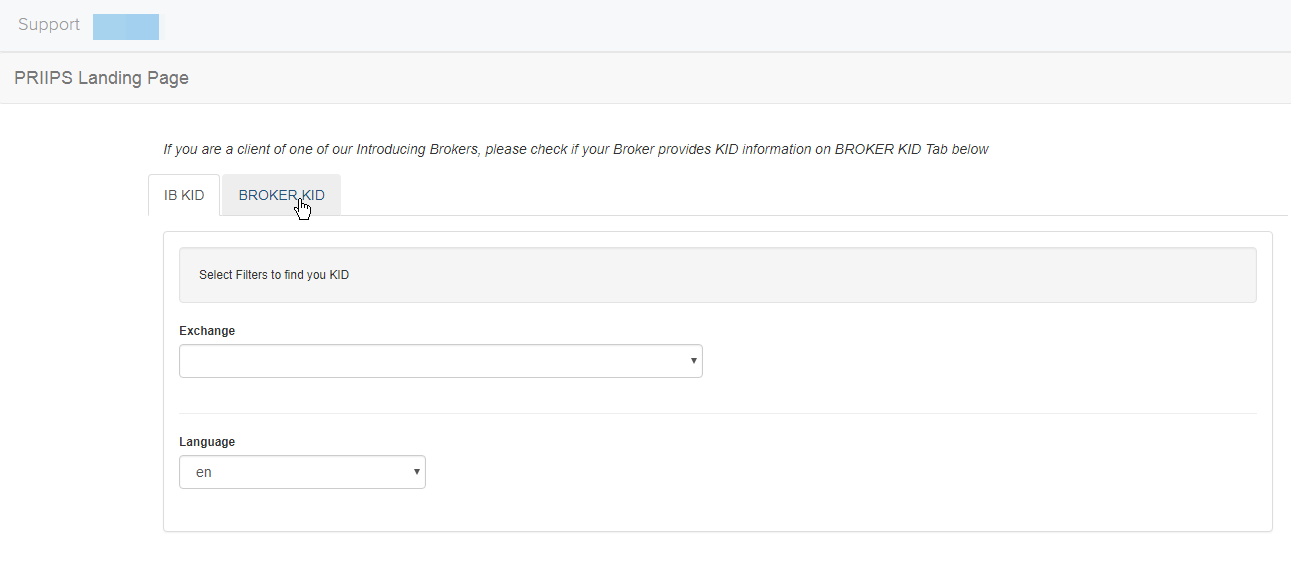Click the Language field label
1291x562 pixels.
[207, 442]
